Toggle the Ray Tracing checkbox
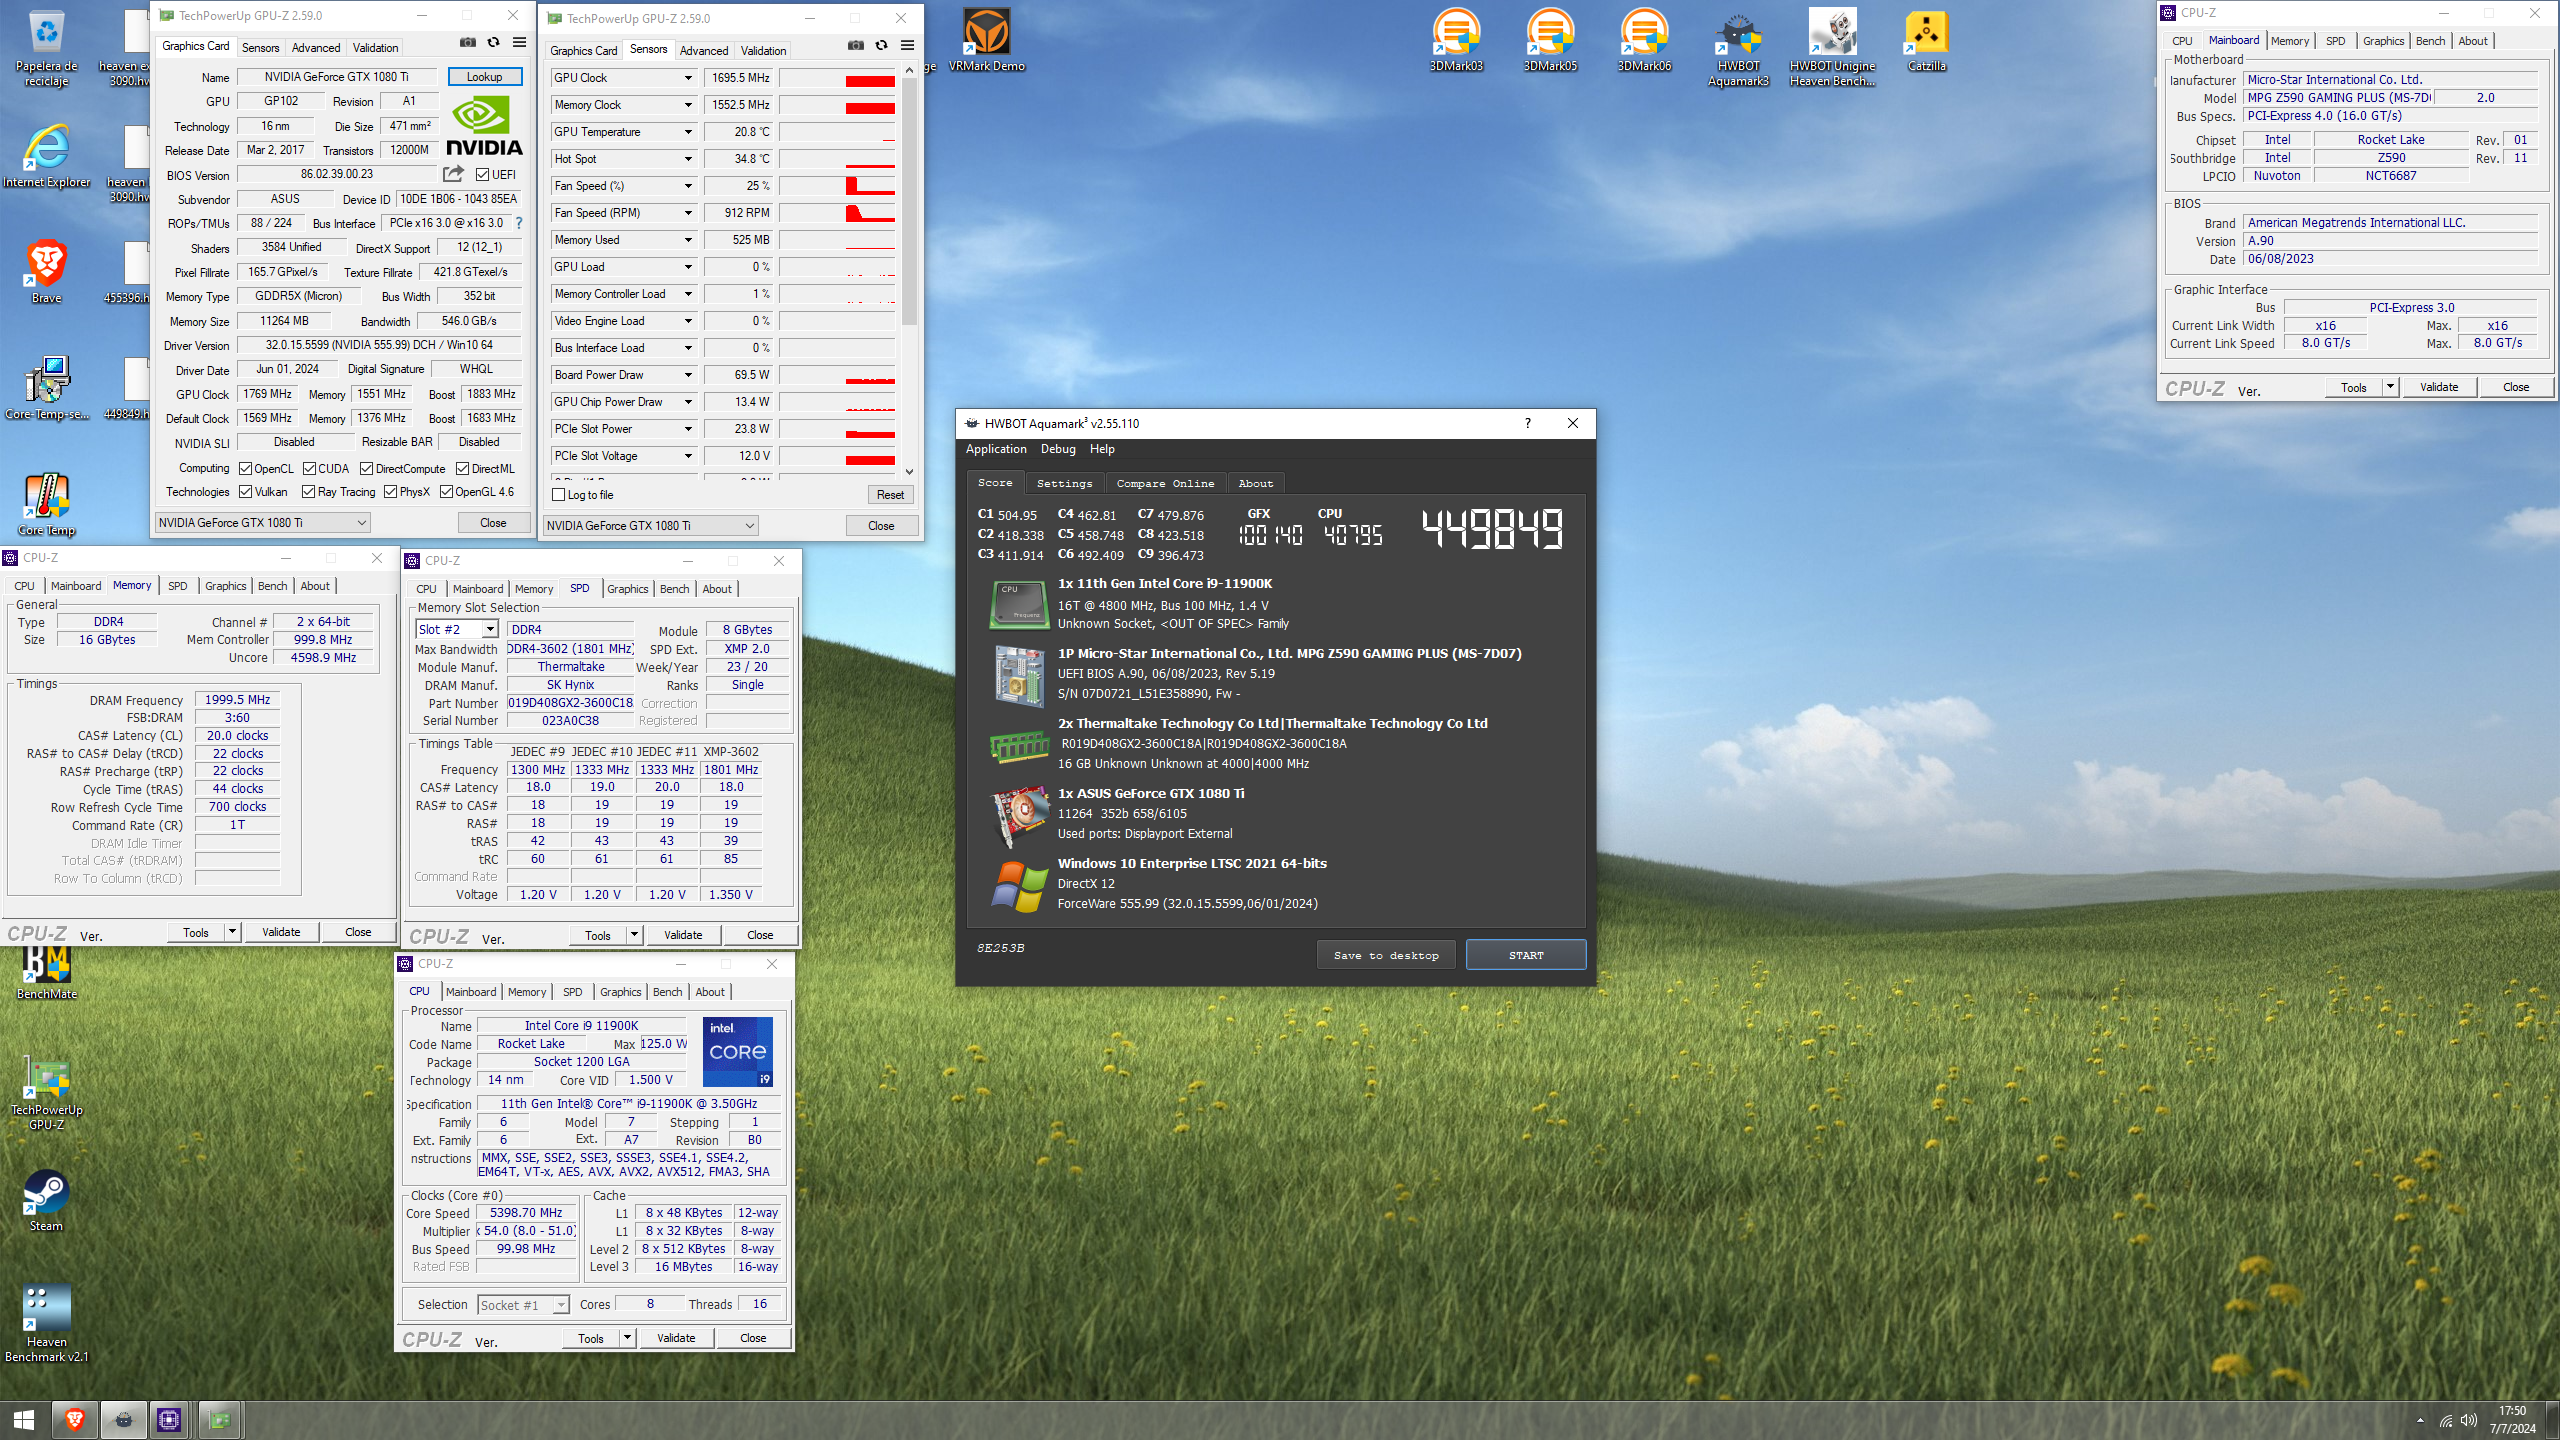The image size is (2560, 1440). (309, 492)
